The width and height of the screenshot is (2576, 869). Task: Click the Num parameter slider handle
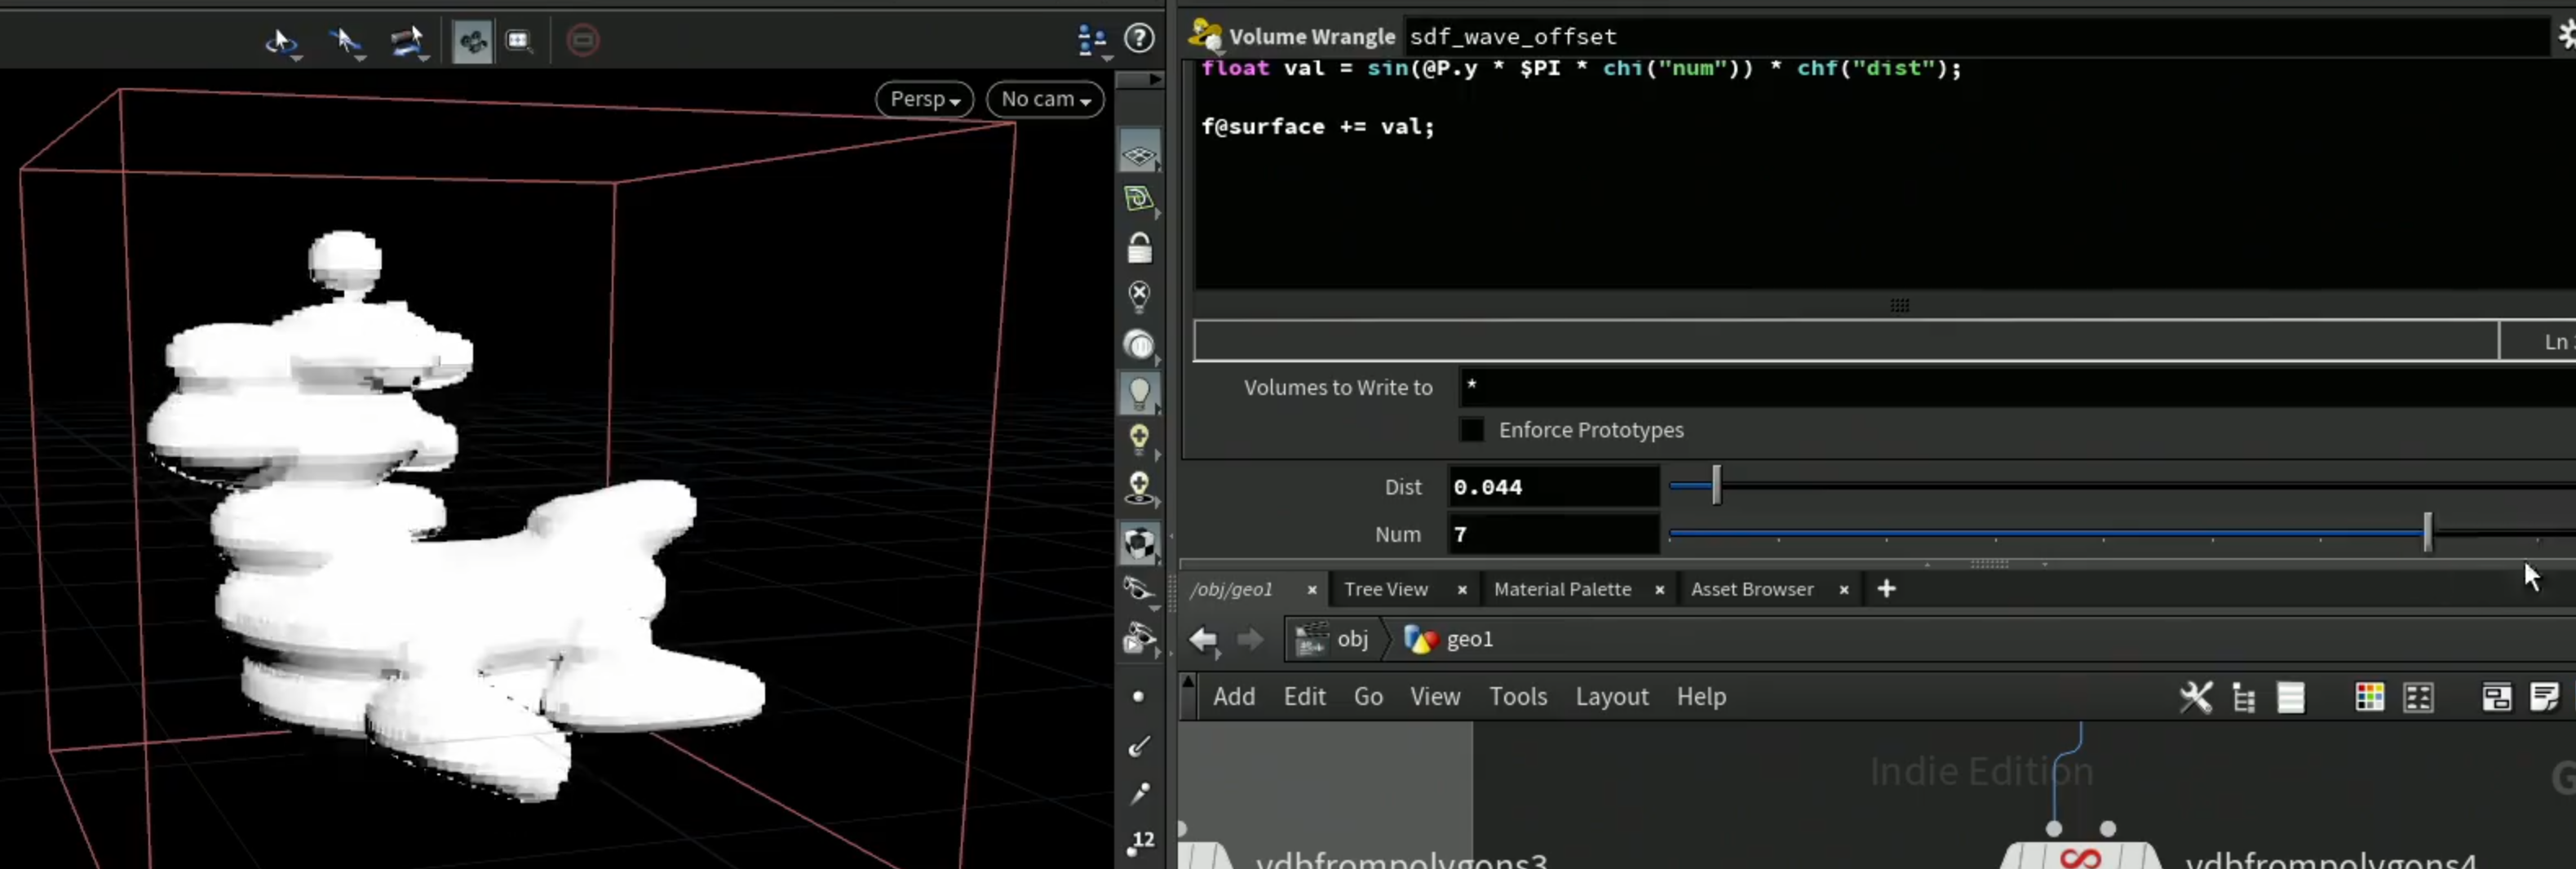point(2427,532)
